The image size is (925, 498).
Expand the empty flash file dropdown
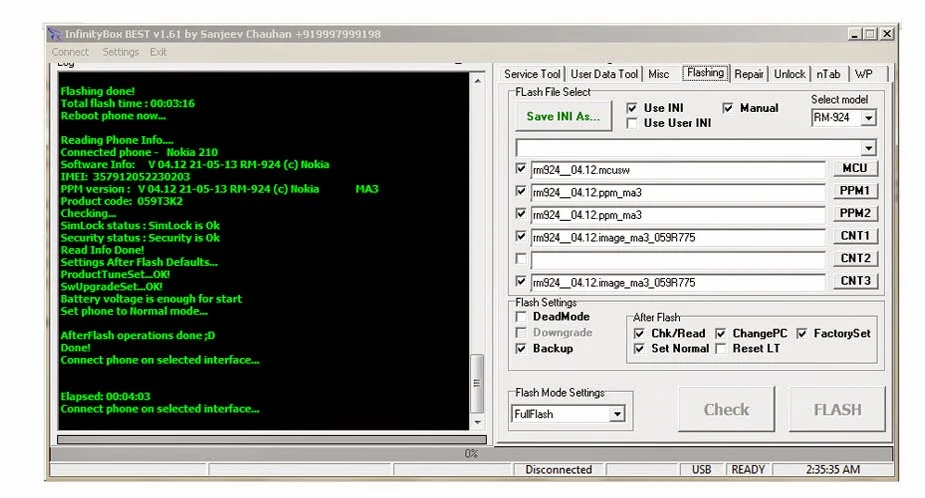(x=868, y=148)
